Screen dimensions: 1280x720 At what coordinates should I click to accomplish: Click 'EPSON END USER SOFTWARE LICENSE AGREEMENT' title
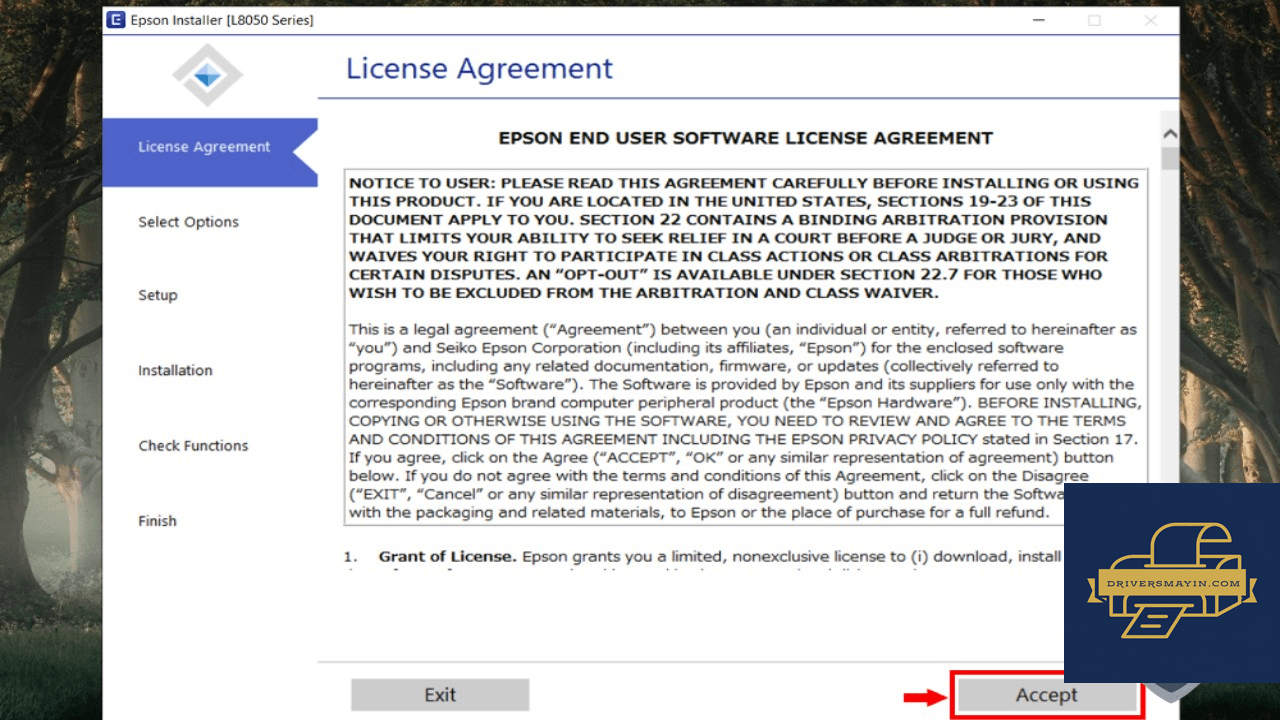coord(746,138)
